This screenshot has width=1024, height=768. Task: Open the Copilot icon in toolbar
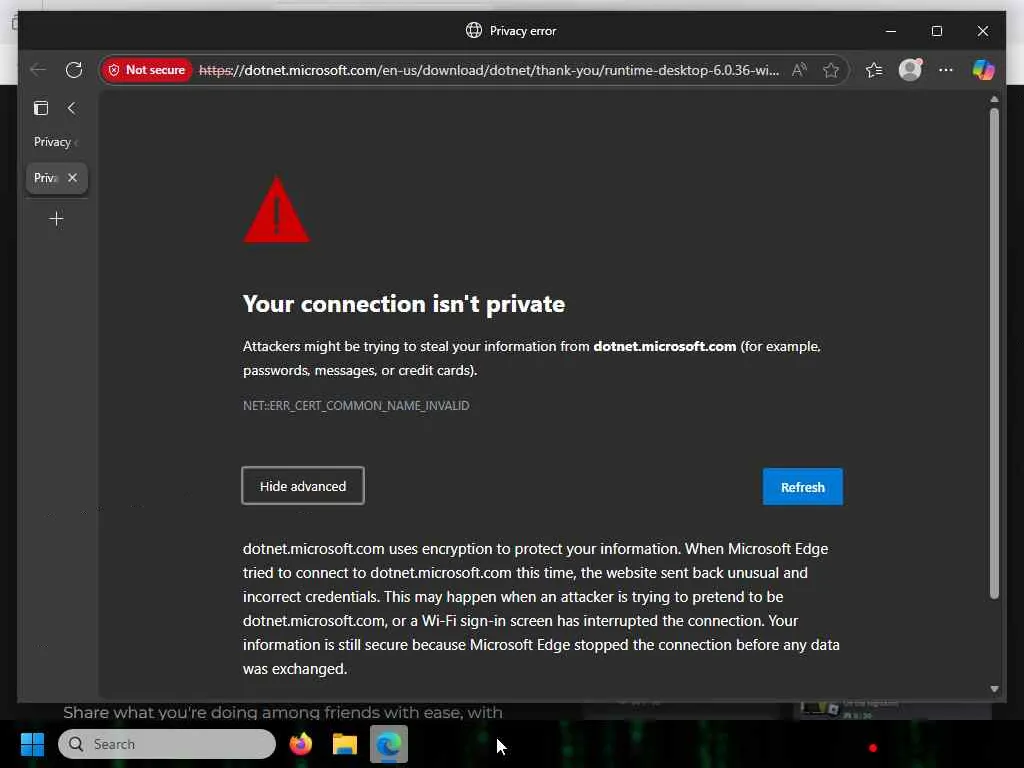coord(983,70)
